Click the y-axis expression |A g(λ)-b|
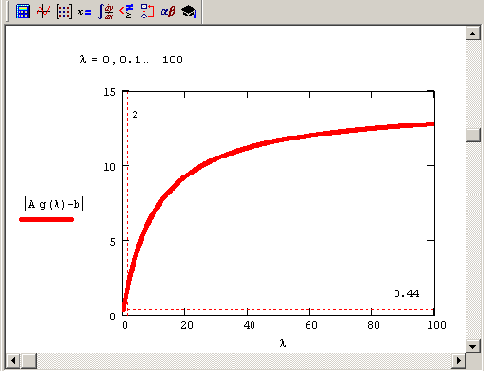Image resolution: width=484 pixels, height=371 pixels. click(x=54, y=204)
